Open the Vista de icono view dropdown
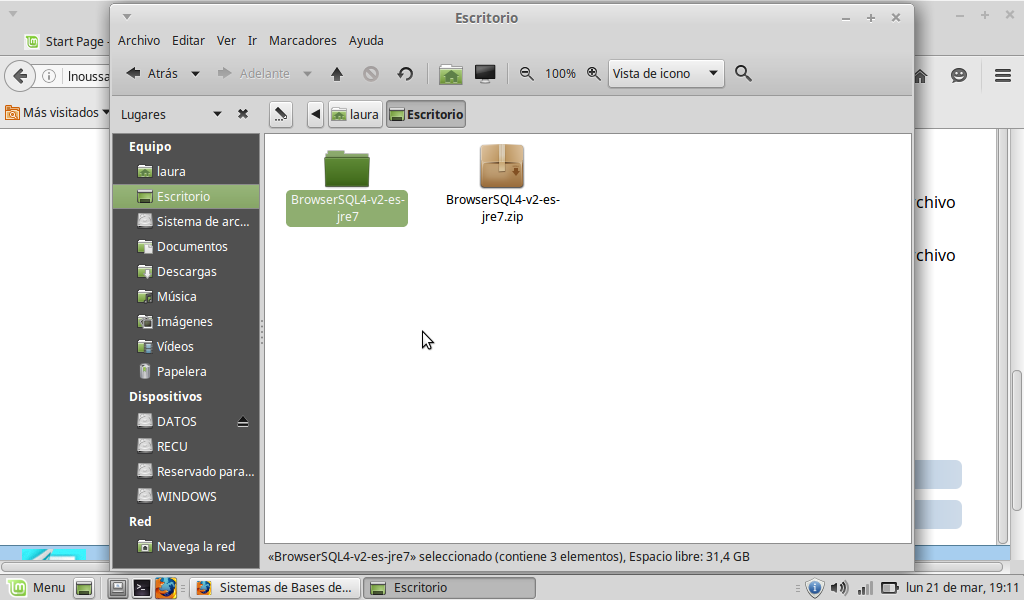 pyautogui.click(x=666, y=73)
